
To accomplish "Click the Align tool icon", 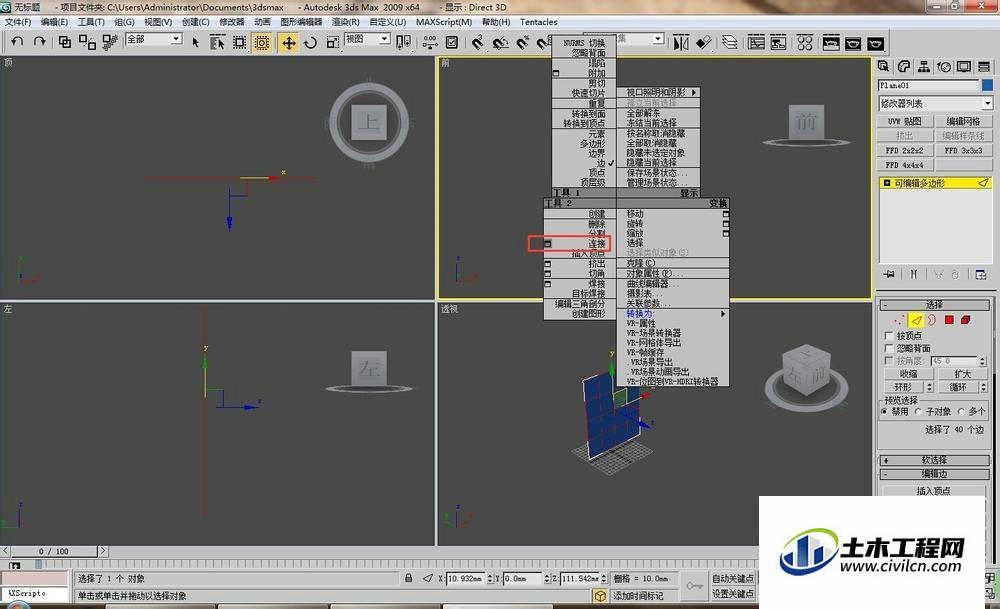I will click(x=703, y=43).
